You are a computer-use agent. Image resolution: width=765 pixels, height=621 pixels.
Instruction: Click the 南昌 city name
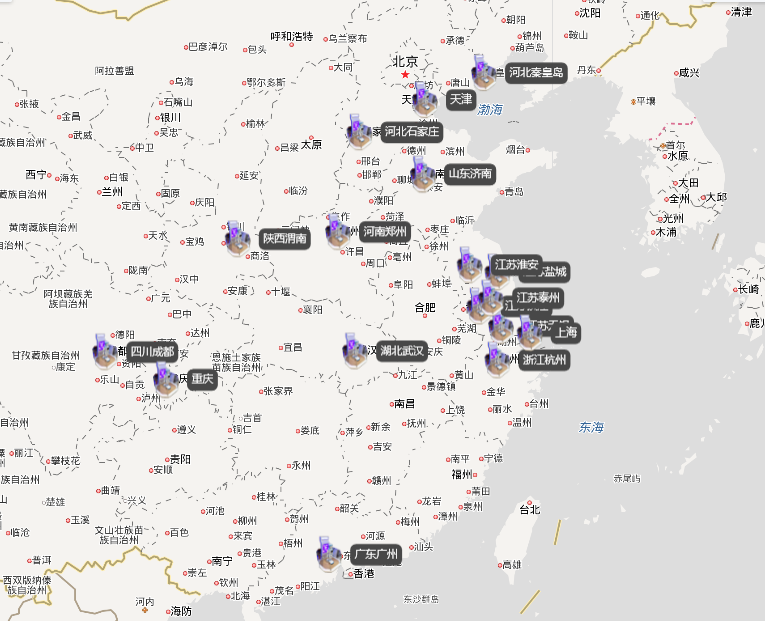(404, 403)
